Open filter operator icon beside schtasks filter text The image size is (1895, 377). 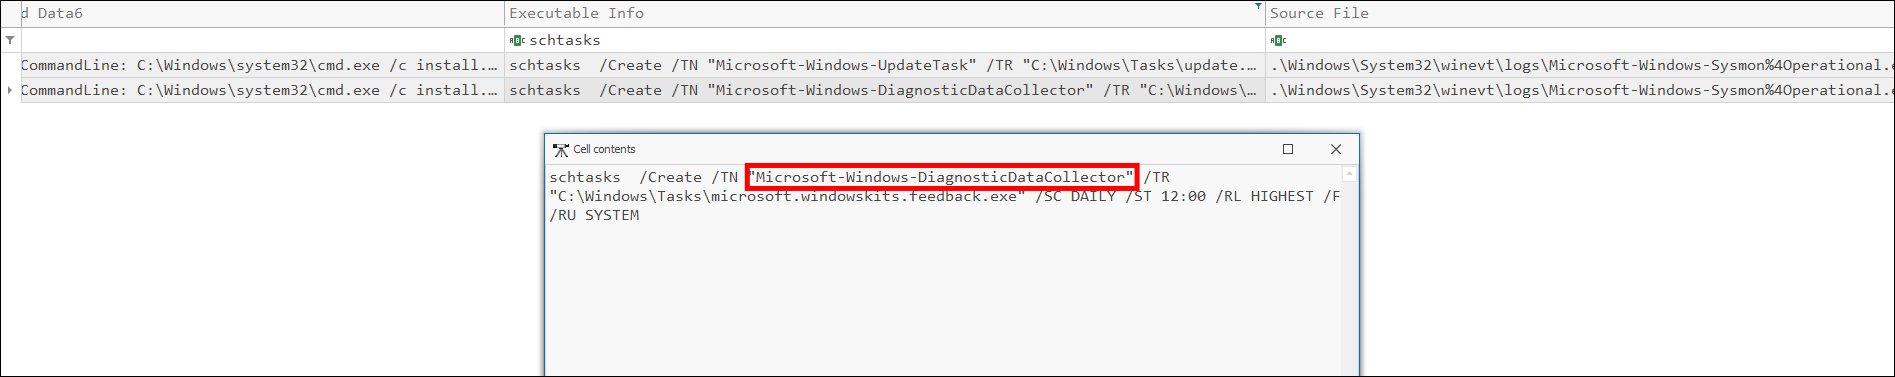[517, 40]
